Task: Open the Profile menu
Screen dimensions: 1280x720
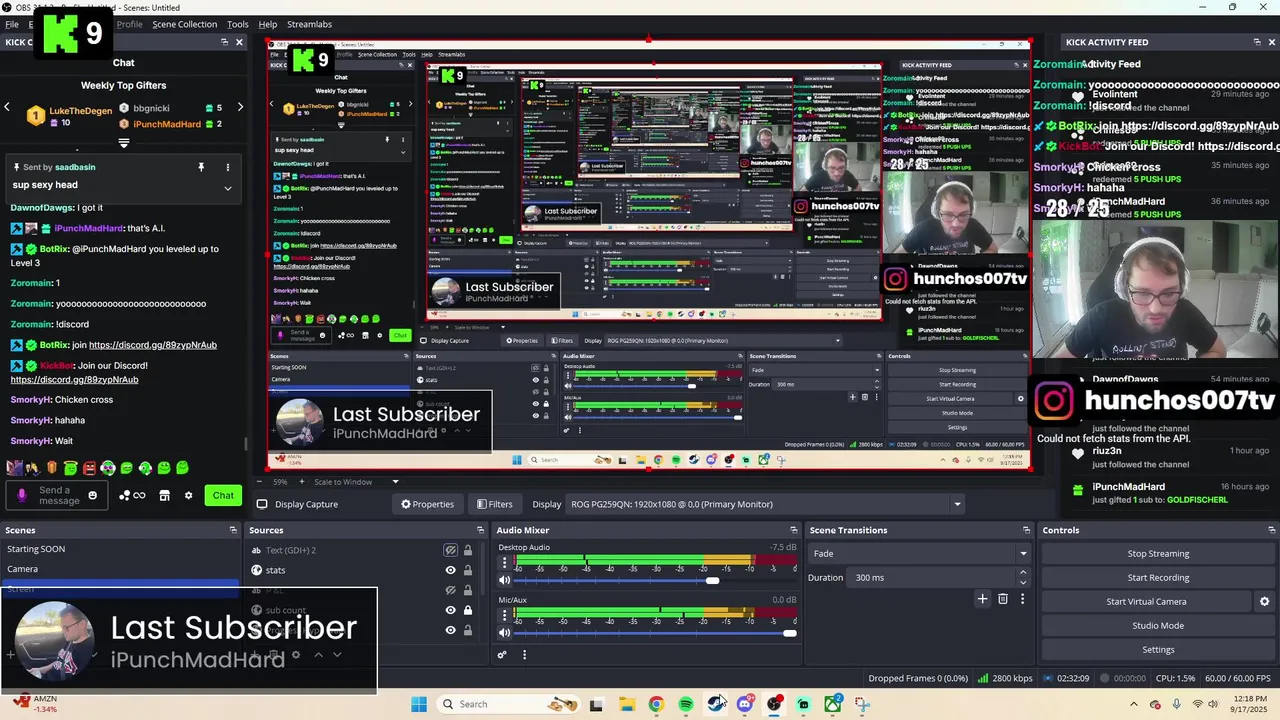Action: pos(129,24)
